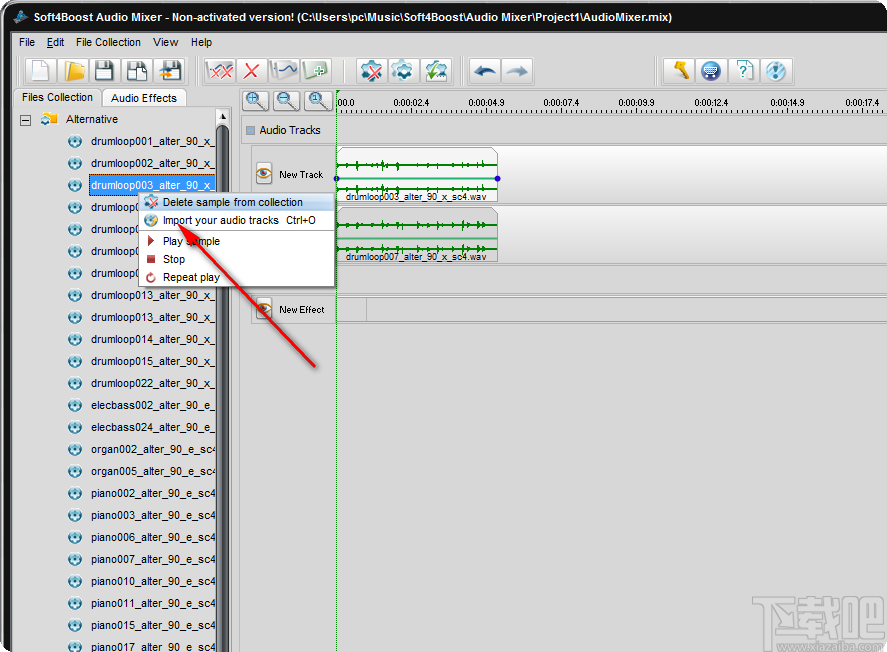Save the project with the floppy disk icon
This screenshot has height=652, width=887.
(x=105, y=71)
